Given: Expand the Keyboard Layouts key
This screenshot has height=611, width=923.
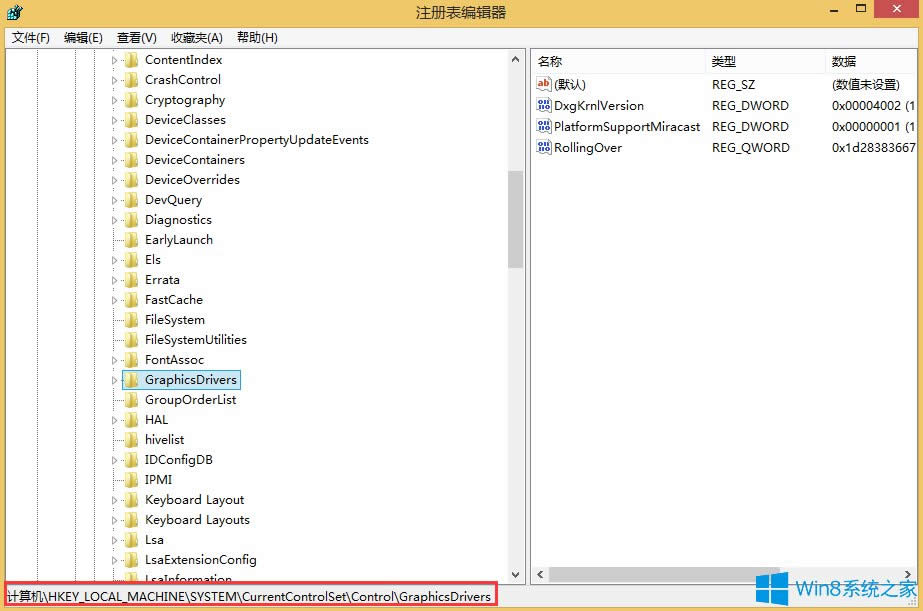Looking at the screenshot, I should 113,520.
